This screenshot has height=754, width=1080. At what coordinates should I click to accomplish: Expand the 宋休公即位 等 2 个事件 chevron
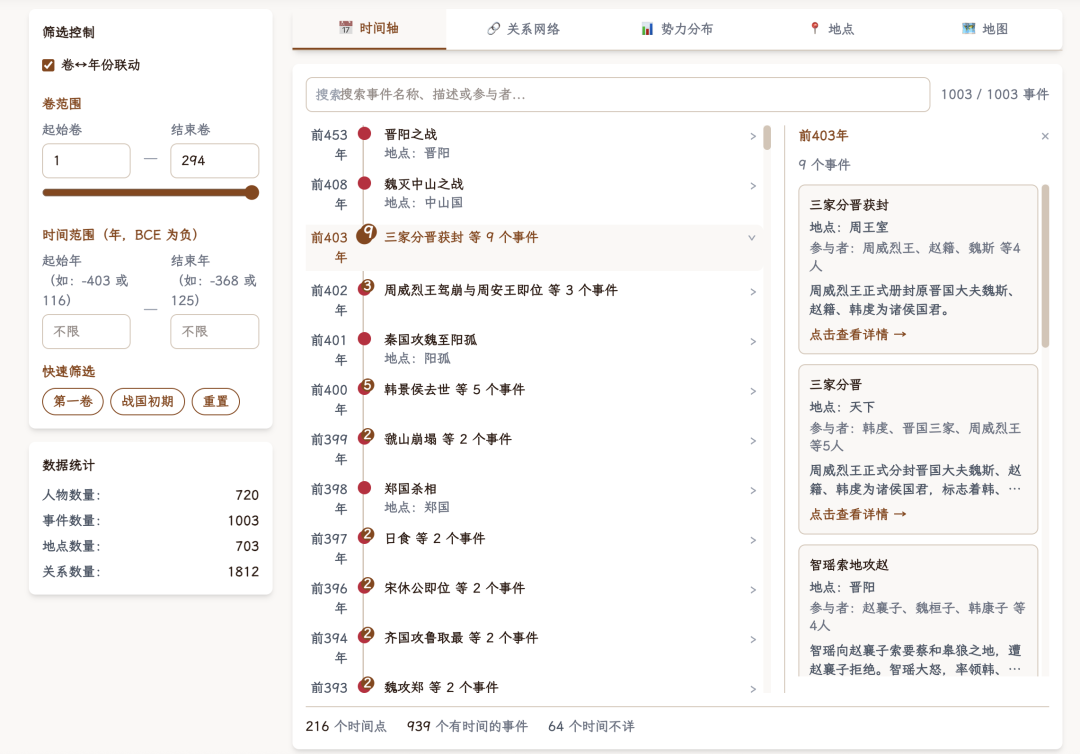coord(753,589)
